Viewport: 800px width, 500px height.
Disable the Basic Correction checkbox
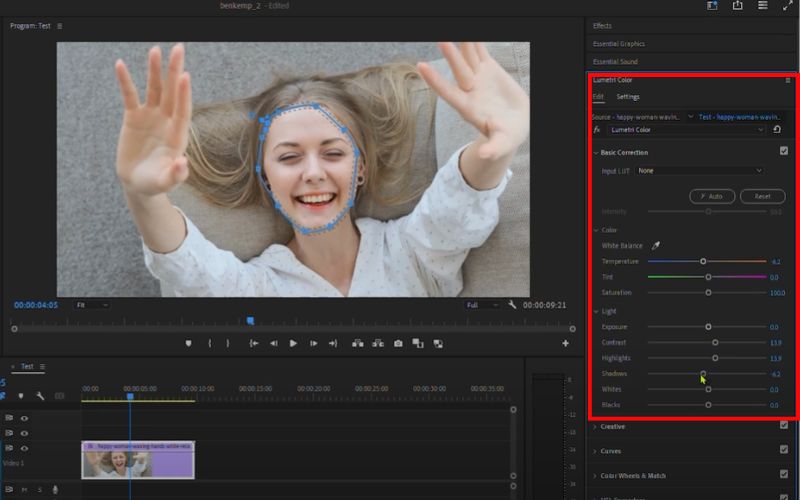[783, 152]
